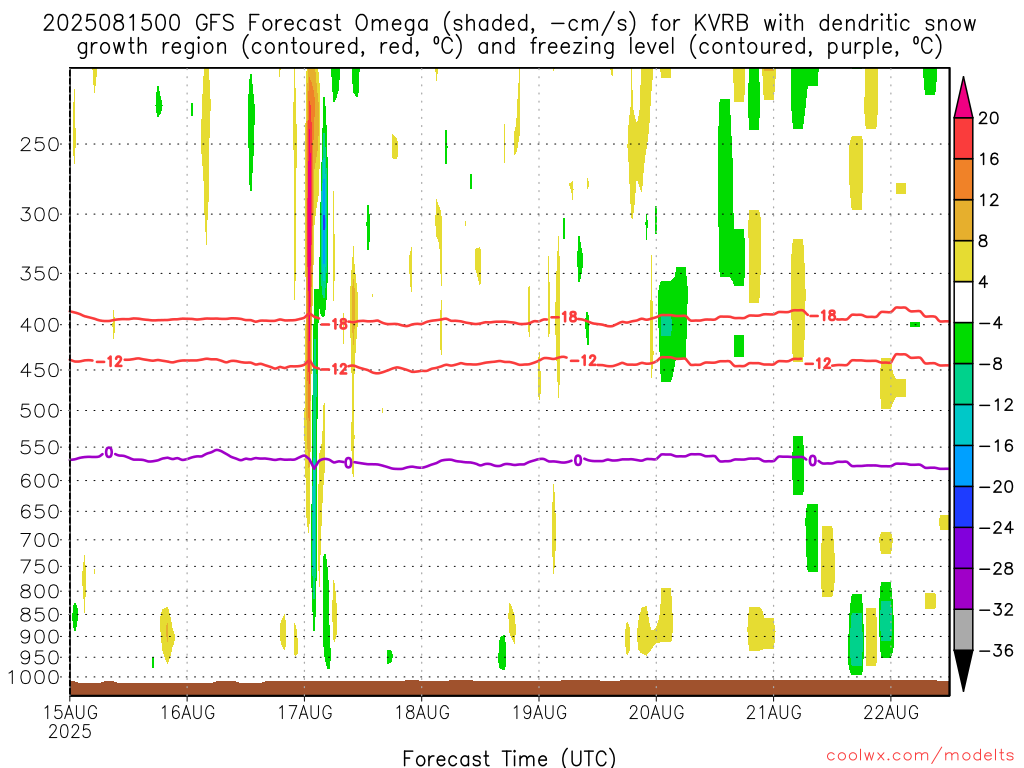1024x768 pixels.
Task: Click the 800 pressure level label
Action: point(40,591)
